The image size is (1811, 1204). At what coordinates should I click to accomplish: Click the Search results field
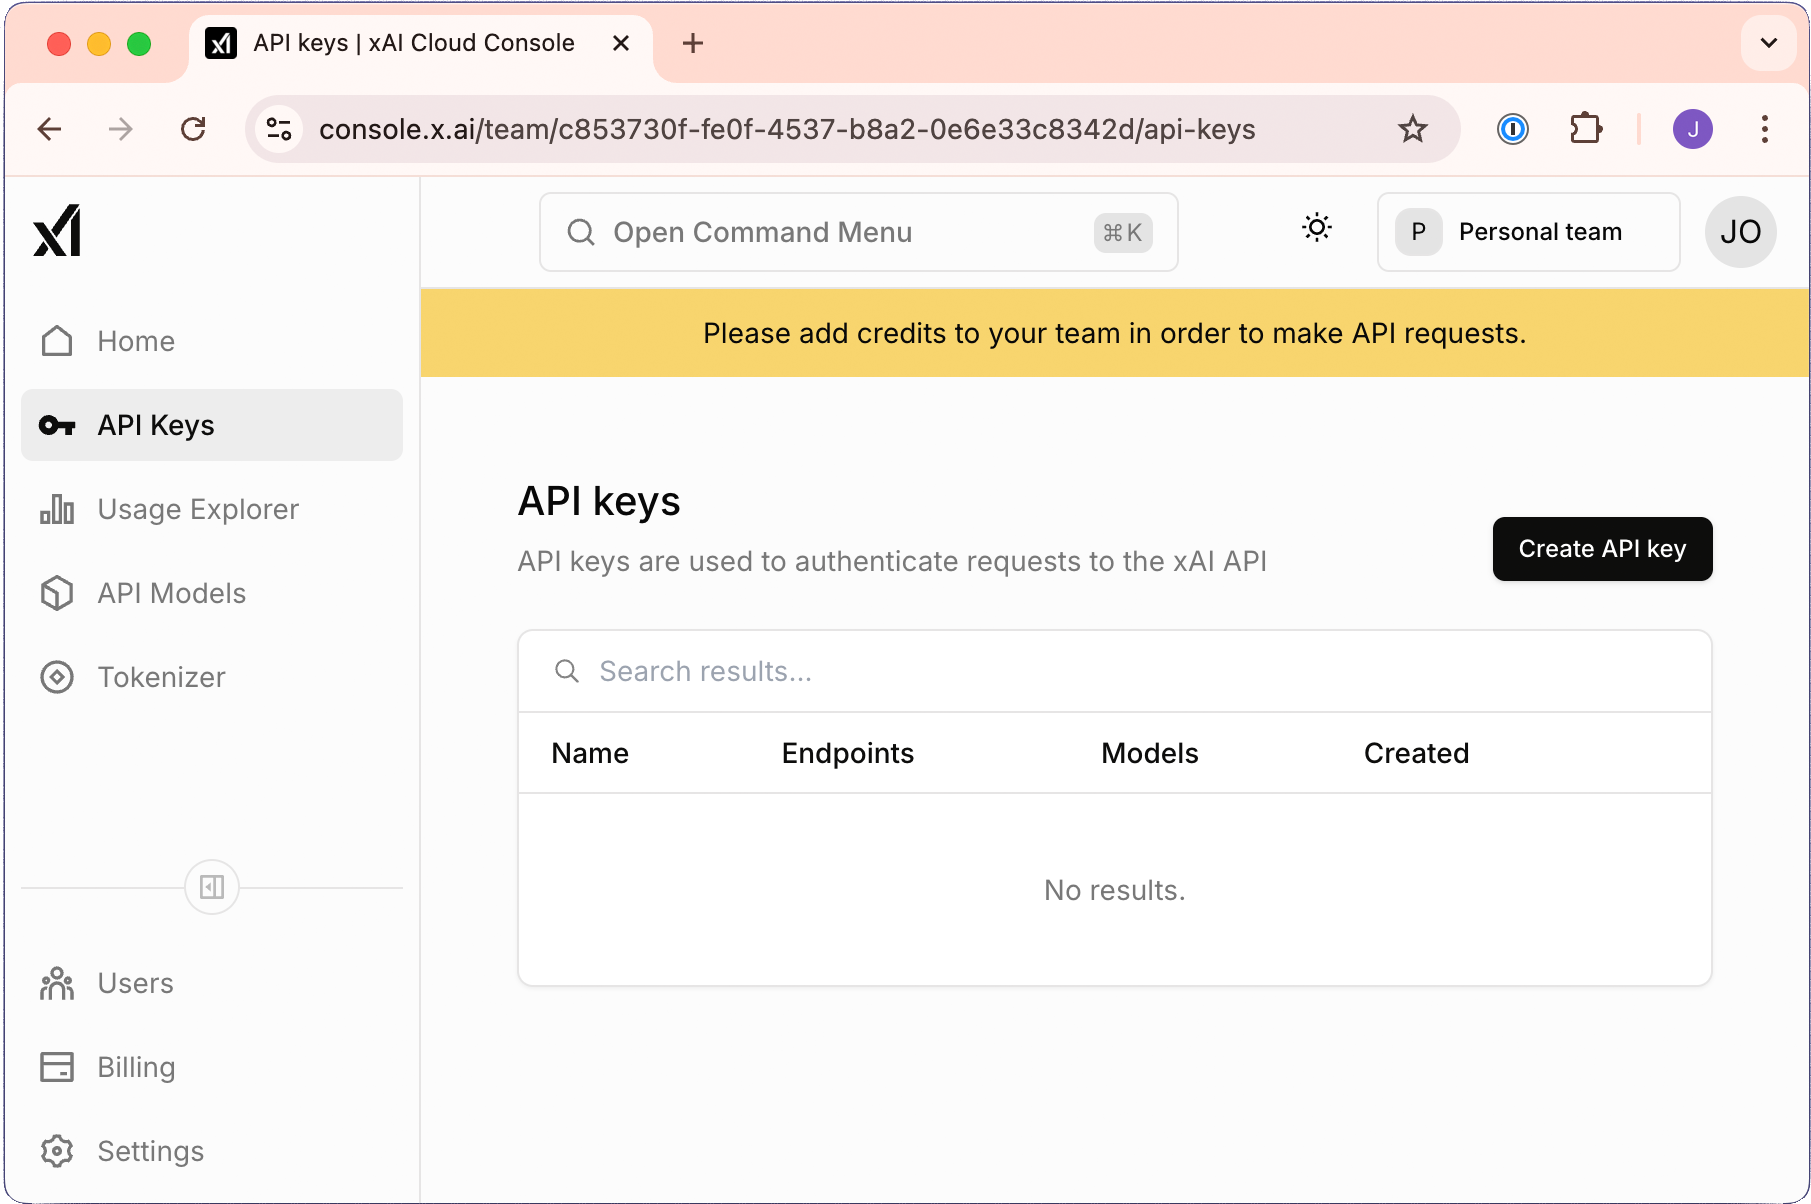point(1114,671)
